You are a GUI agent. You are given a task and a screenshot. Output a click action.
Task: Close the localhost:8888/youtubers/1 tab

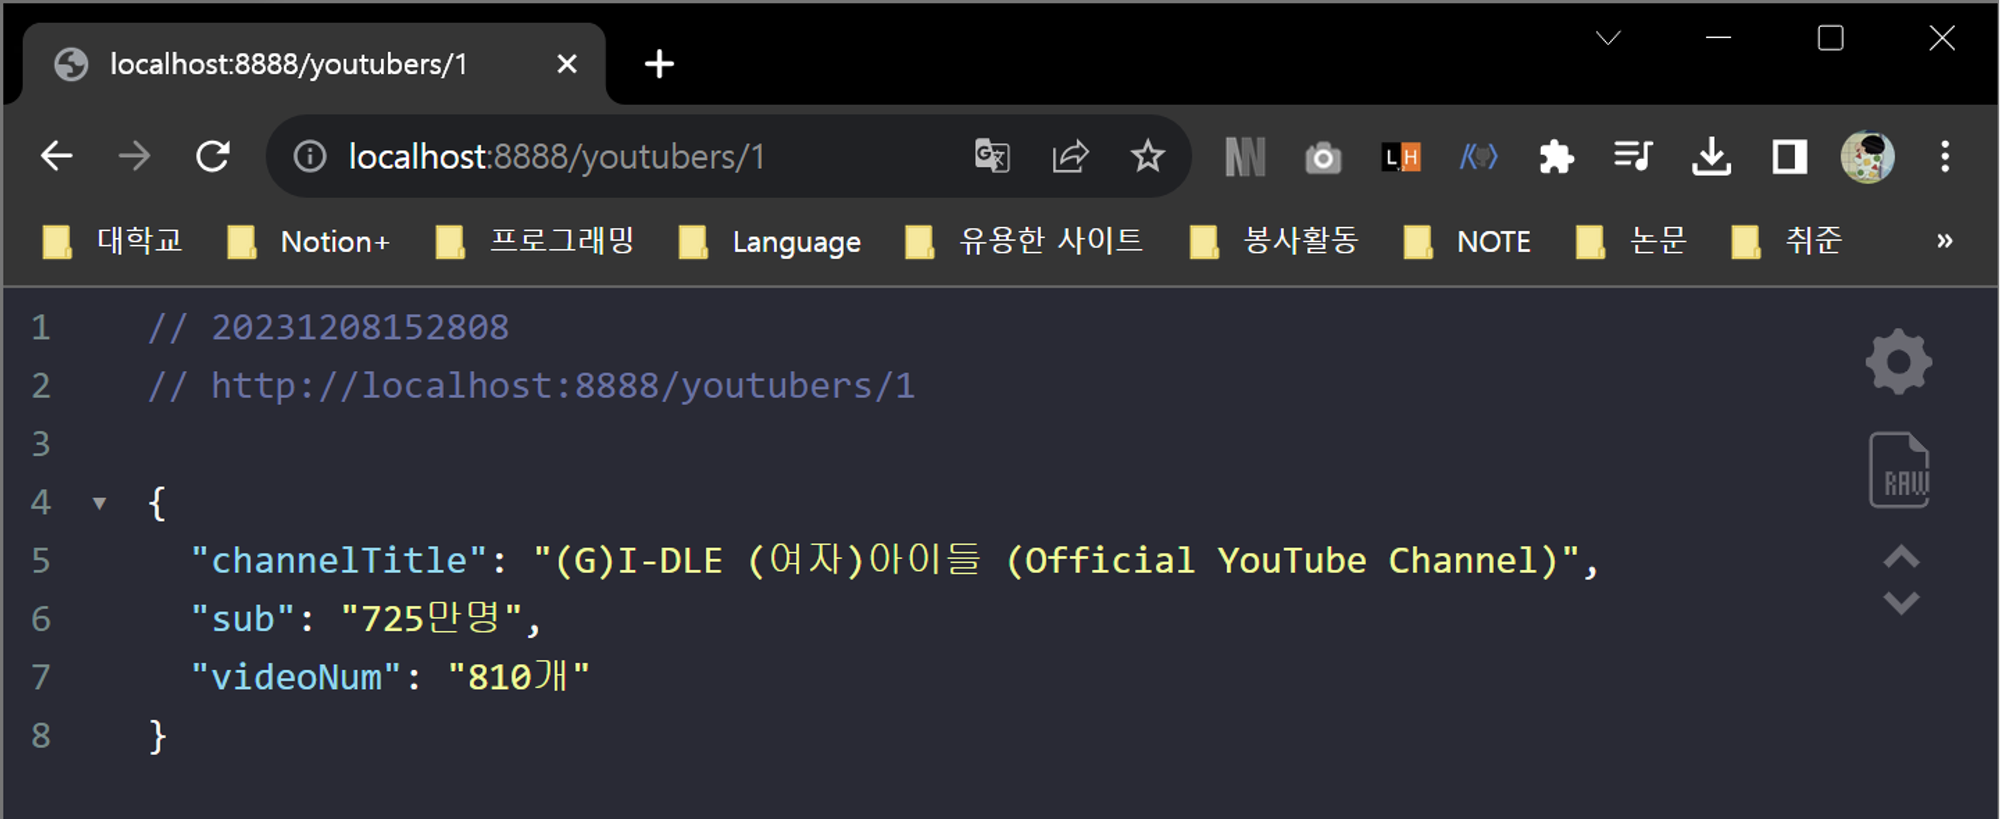[566, 64]
